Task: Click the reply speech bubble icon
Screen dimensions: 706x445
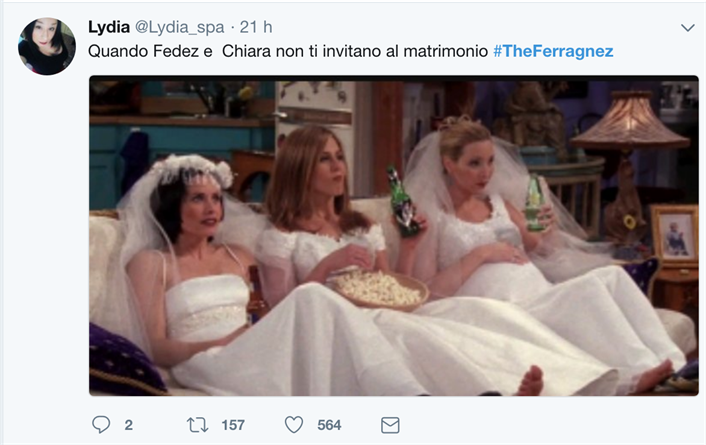Action: click(x=101, y=425)
